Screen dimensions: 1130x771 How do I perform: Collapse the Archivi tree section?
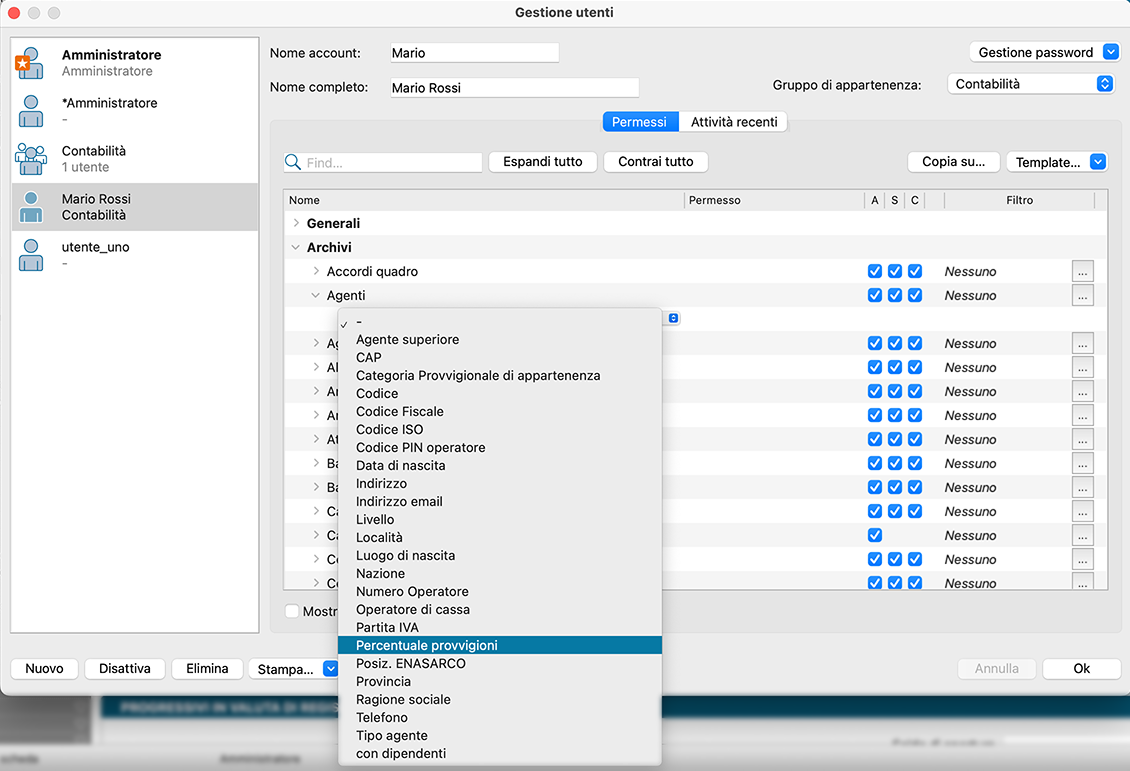pos(297,247)
